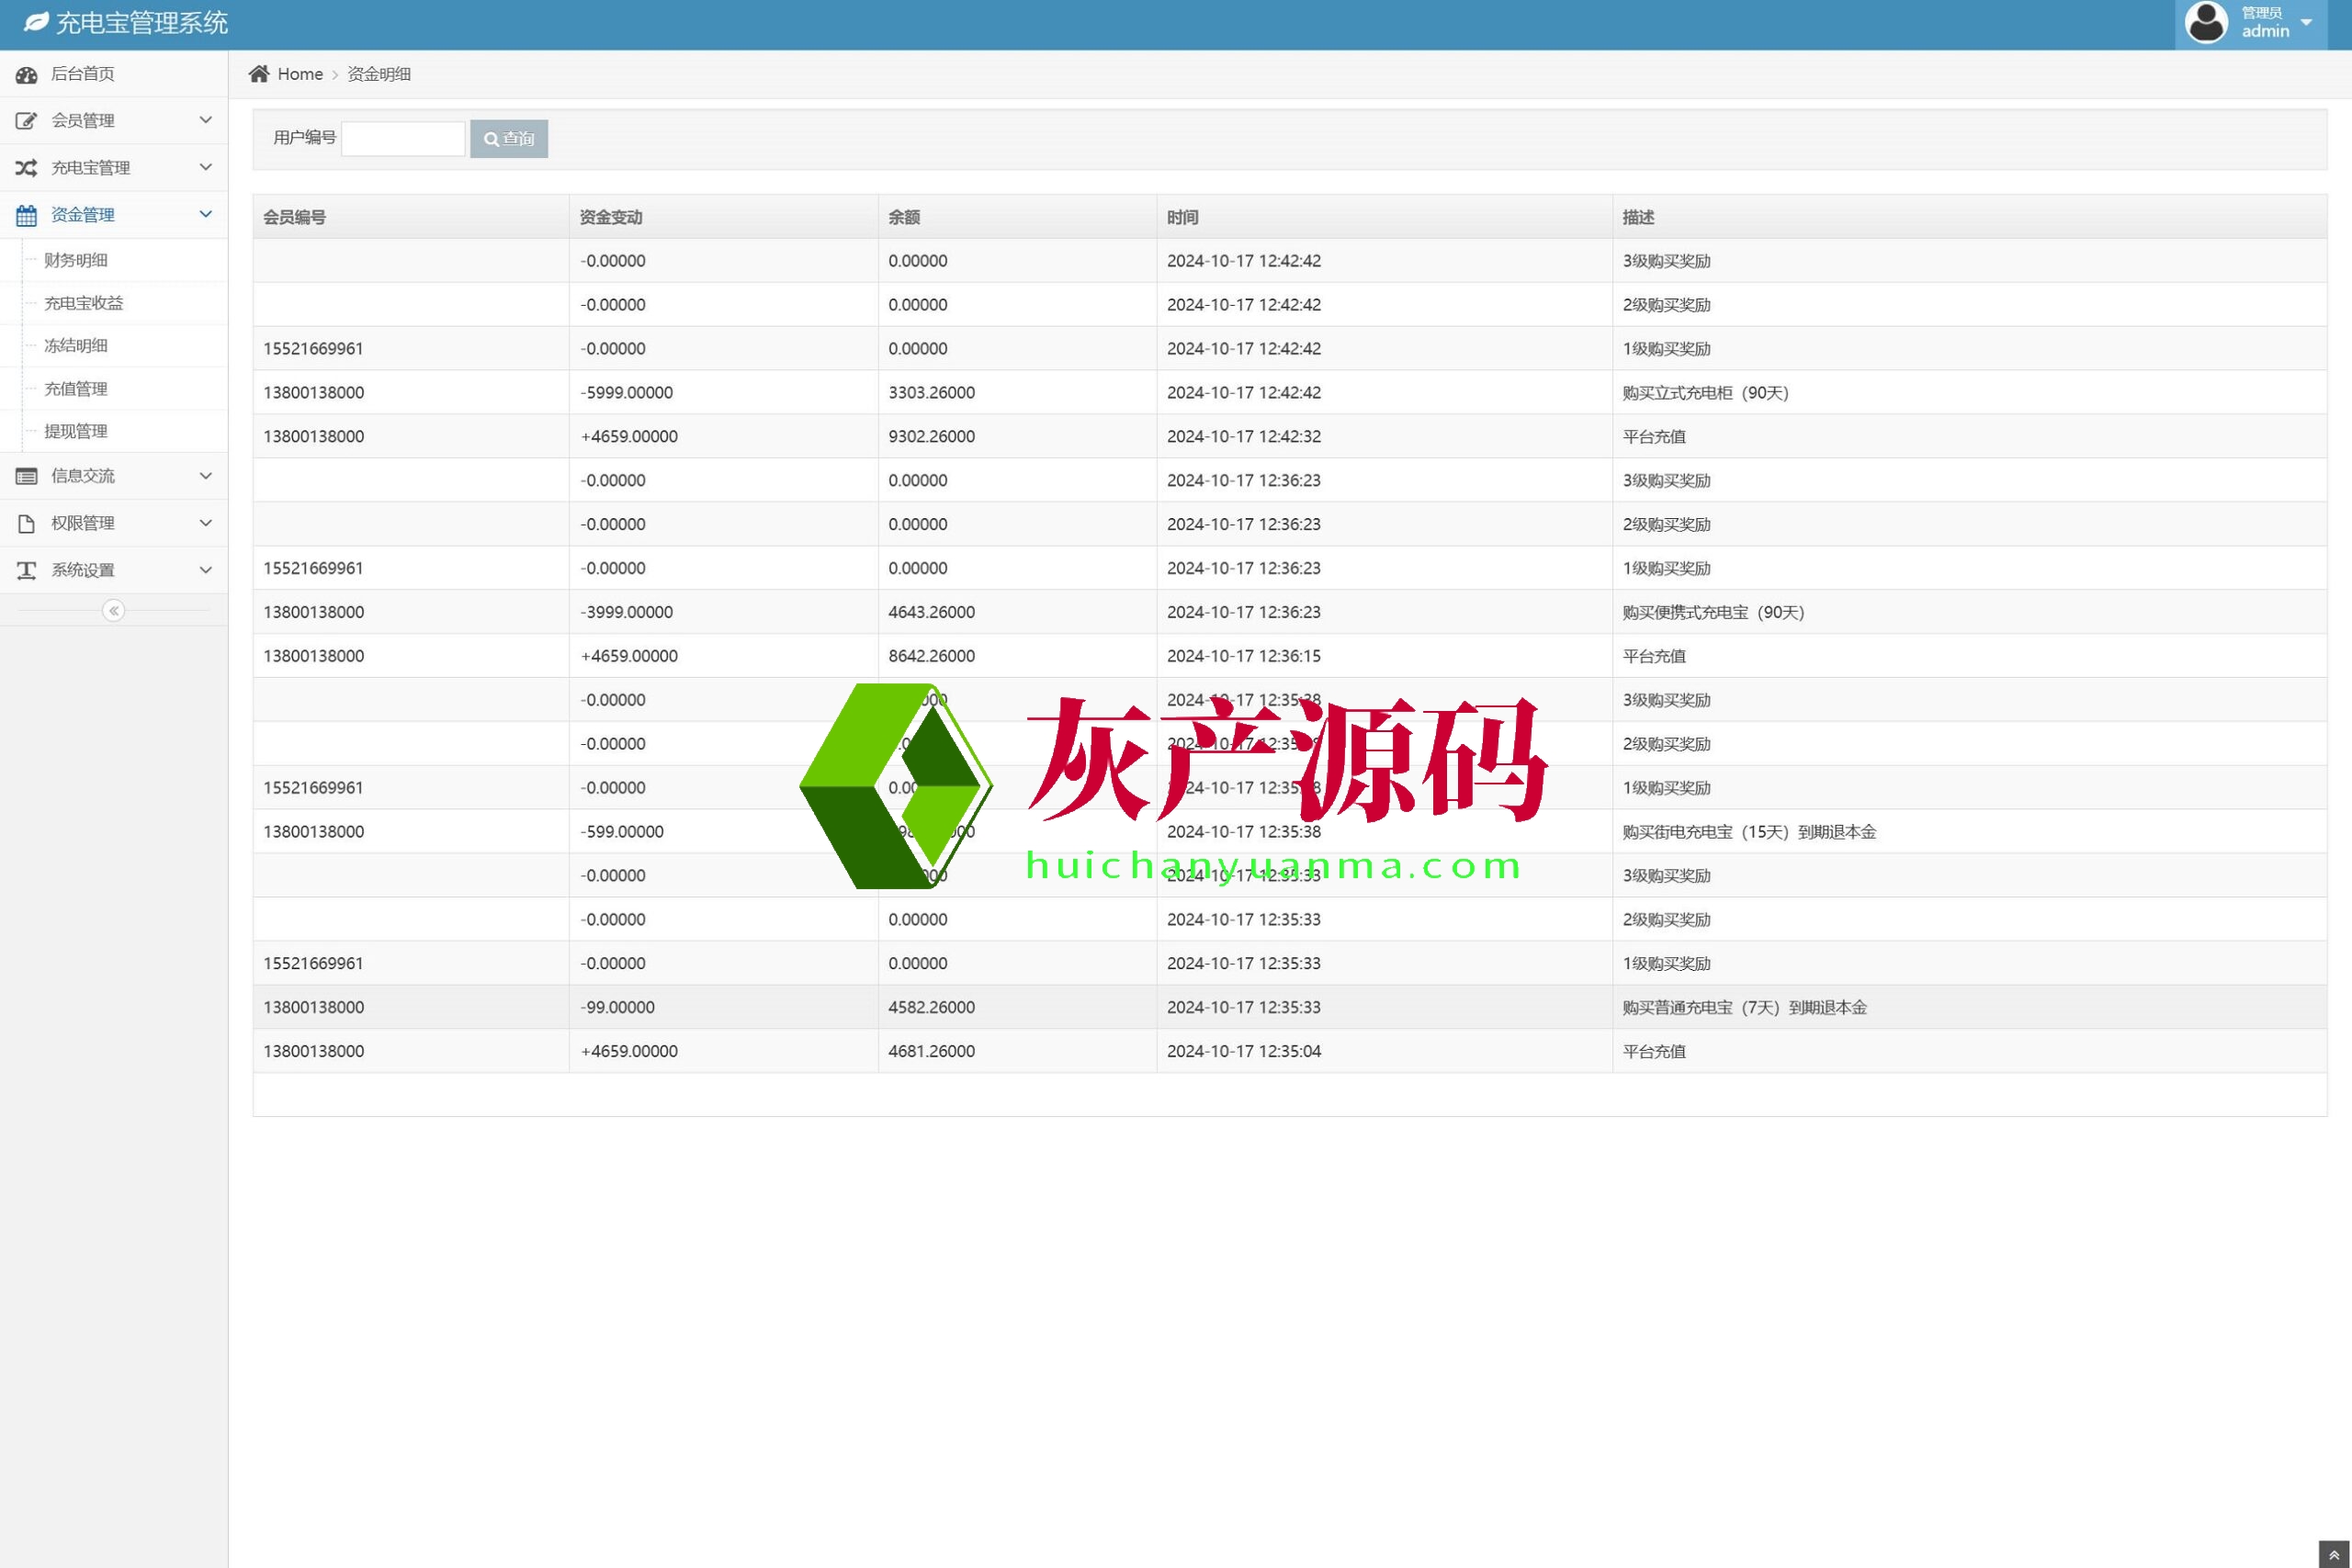Image resolution: width=2352 pixels, height=1568 pixels.
Task: Expand the 系统设置 menu chevron
Action: click(x=205, y=570)
